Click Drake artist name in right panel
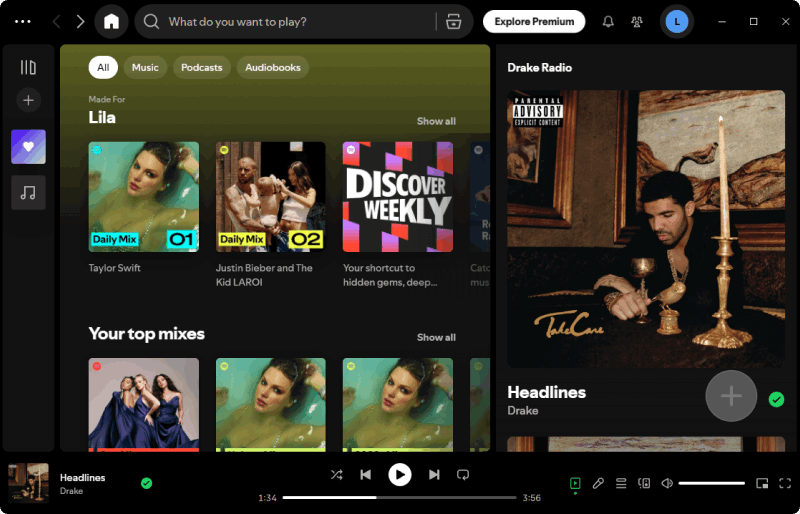The image size is (800, 514). coord(522,410)
